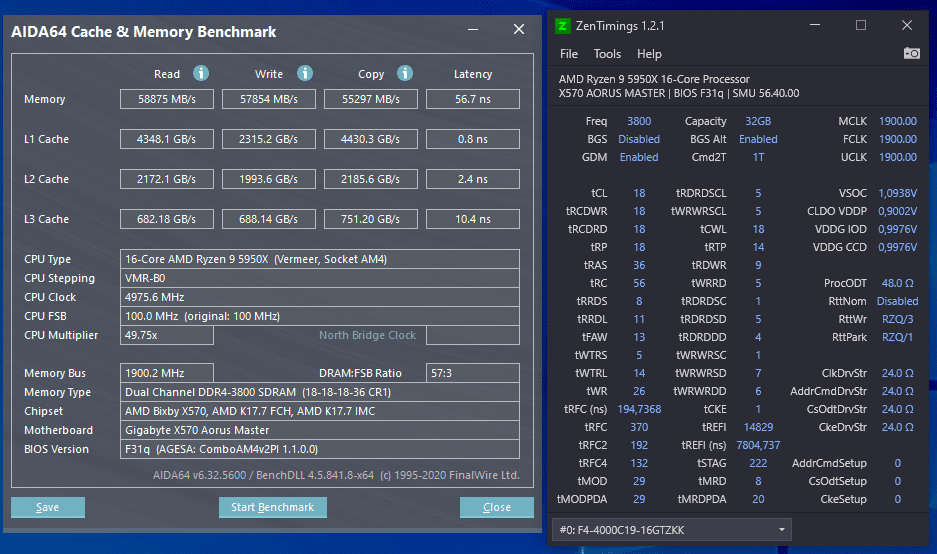This screenshot has width=937, height=554.
Task: Click the tRFC (ns) 194,7368 value
Action: point(639,409)
